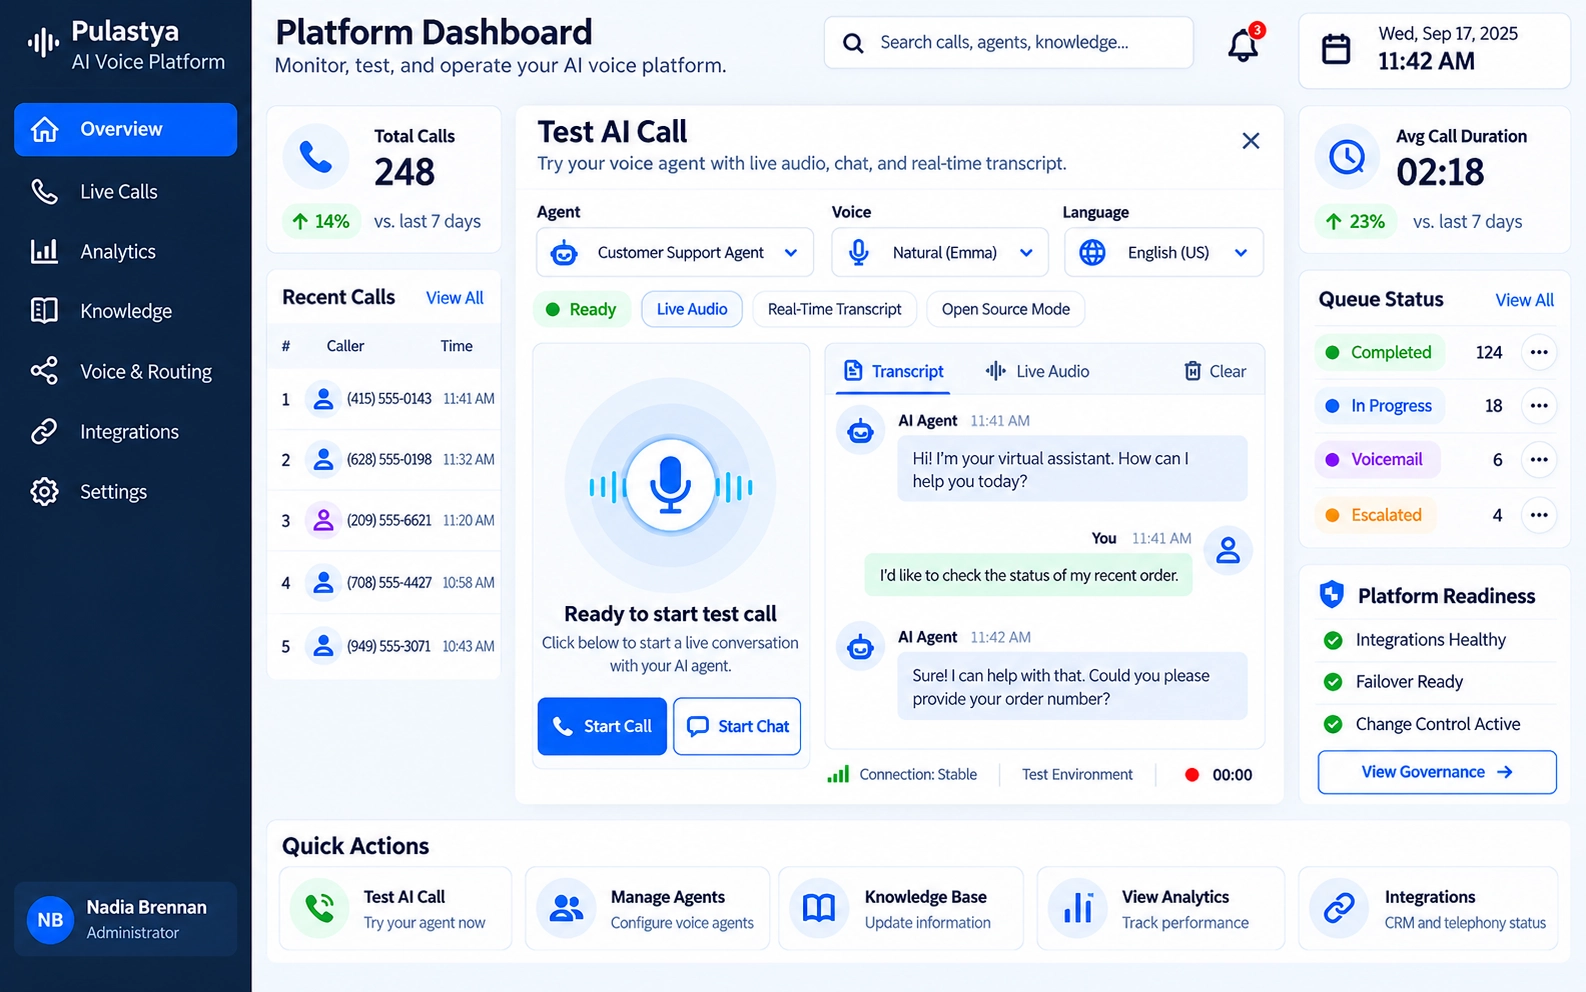
Task: Click the Integrations Healthy check mark
Action: 1333,640
